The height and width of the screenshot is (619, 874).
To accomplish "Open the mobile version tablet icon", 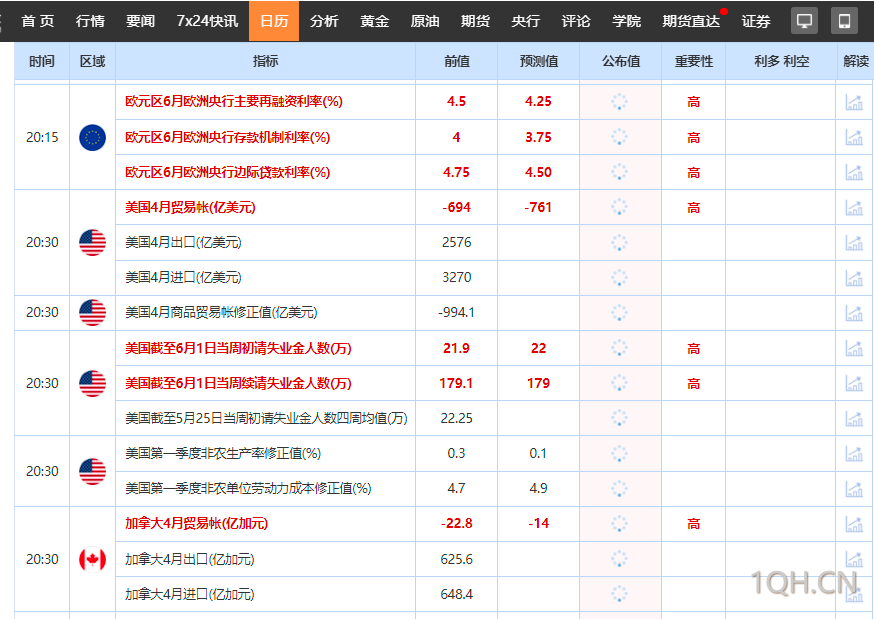I will point(844,21).
